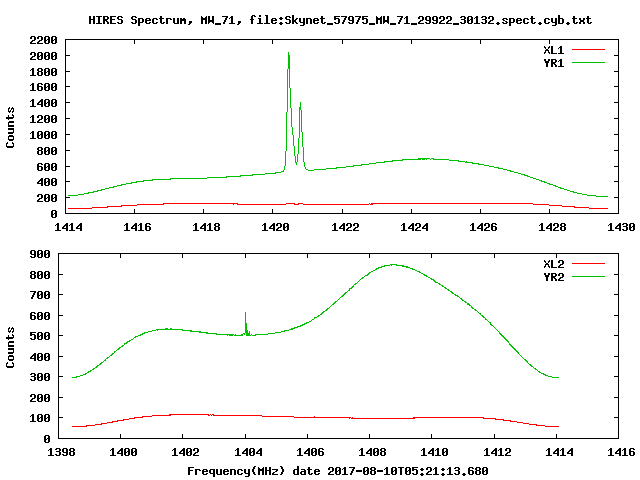
Task: Click the 1422 x-axis tick label
Action: pyautogui.click(x=345, y=227)
